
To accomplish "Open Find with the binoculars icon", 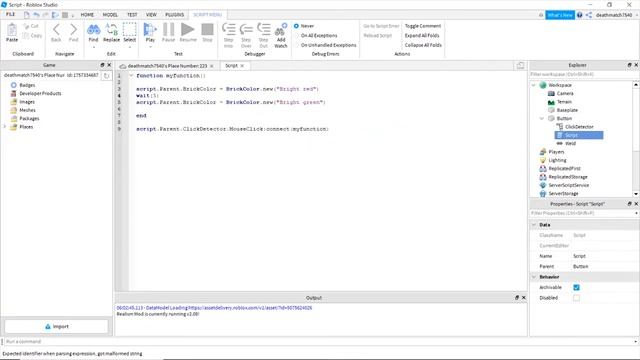I will (x=93, y=30).
